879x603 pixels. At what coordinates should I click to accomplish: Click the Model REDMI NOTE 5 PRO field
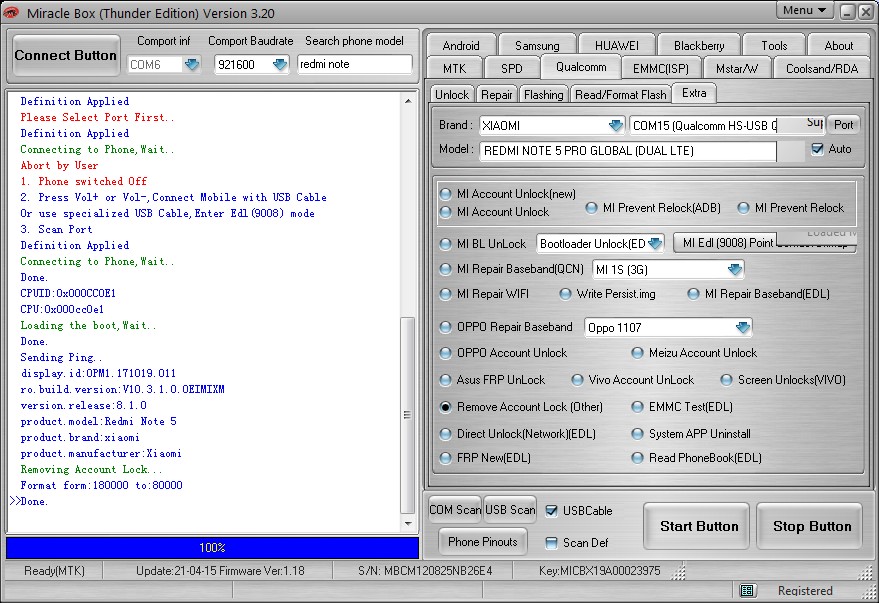point(628,151)
